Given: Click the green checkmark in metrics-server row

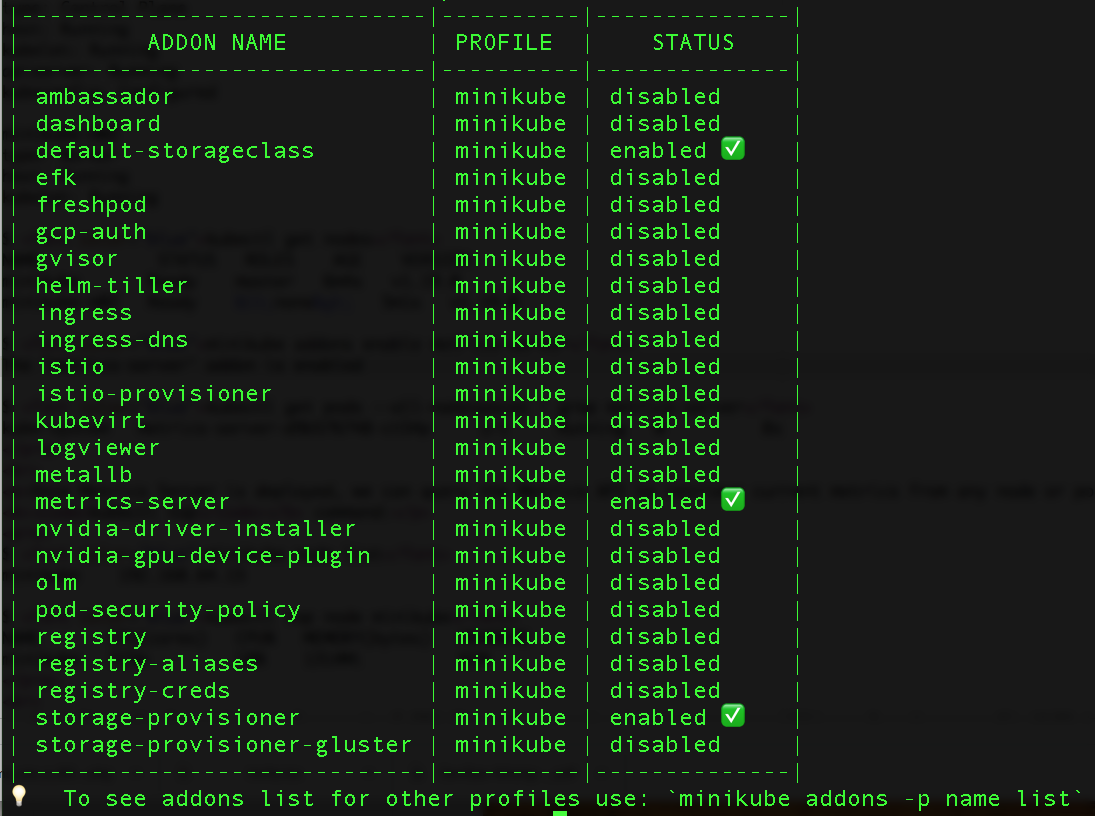Looking at the screenshot, I should (733, 500).
